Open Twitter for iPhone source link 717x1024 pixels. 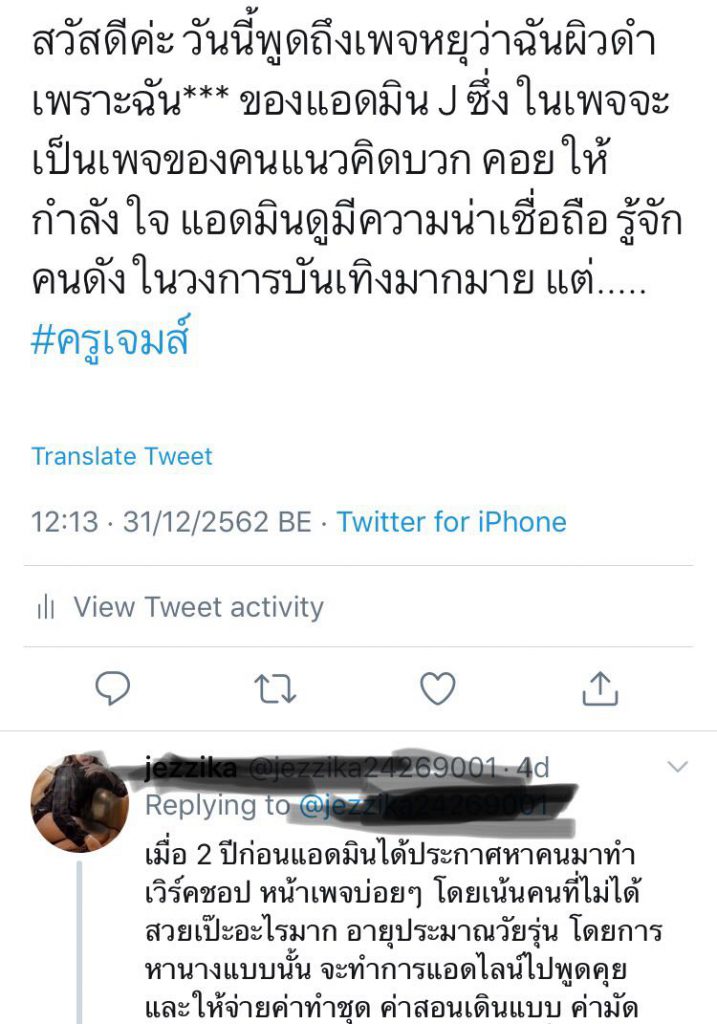coord(451,522)
